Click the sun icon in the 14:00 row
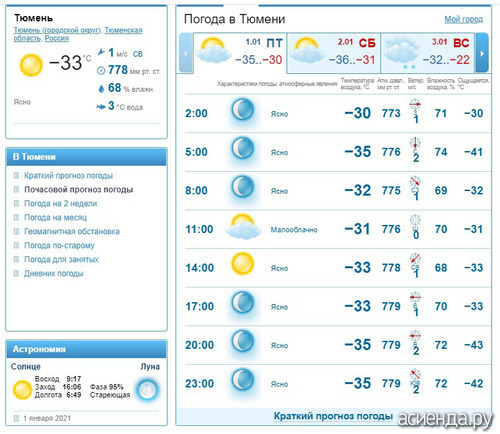 tap(243, 264)
